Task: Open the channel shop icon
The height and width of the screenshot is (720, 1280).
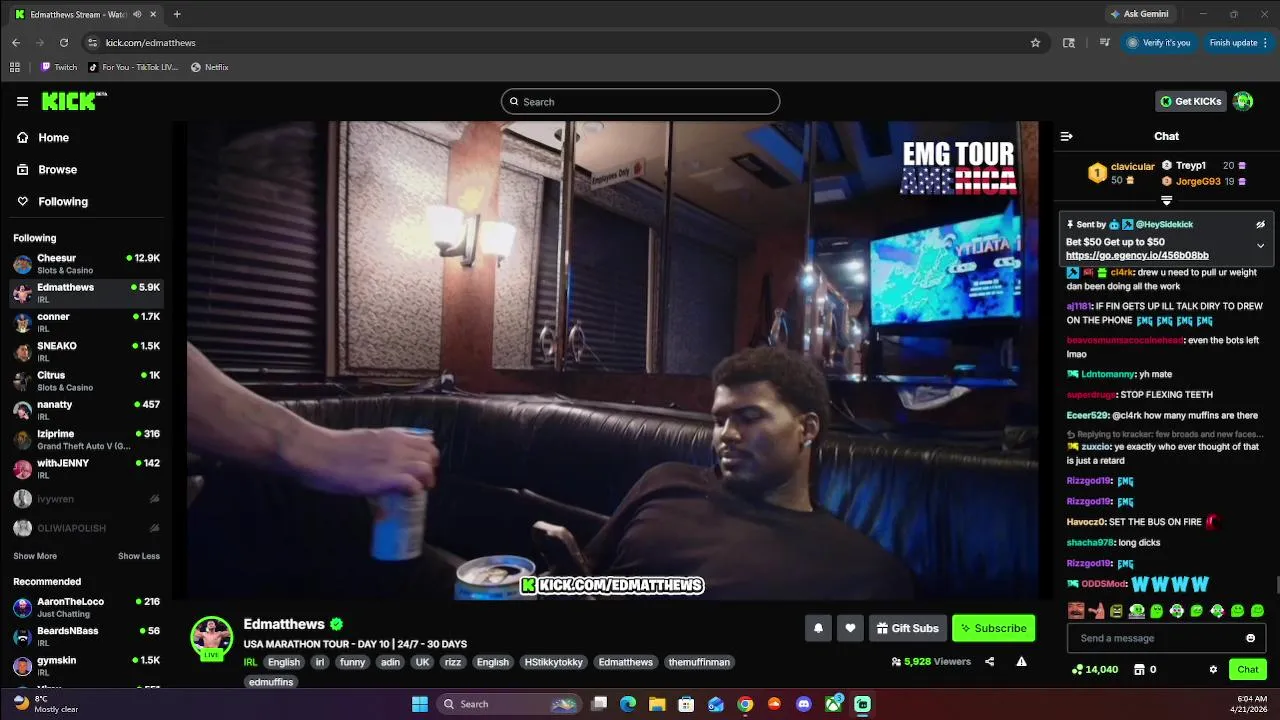Action: (x=1138, y=669)
